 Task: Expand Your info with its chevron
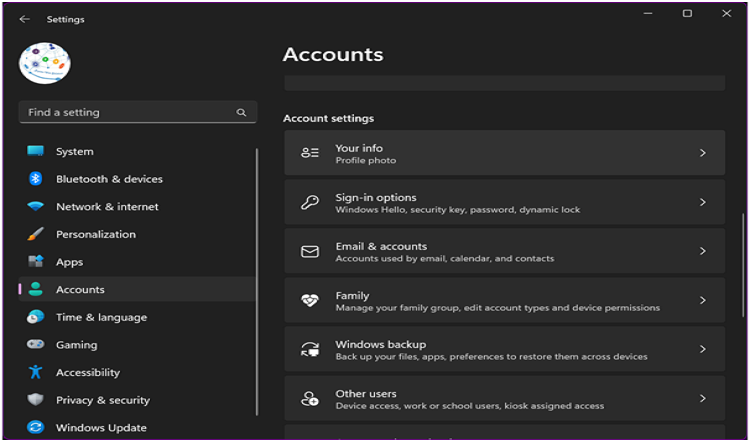pyautogui.click(x=703, y=153)
